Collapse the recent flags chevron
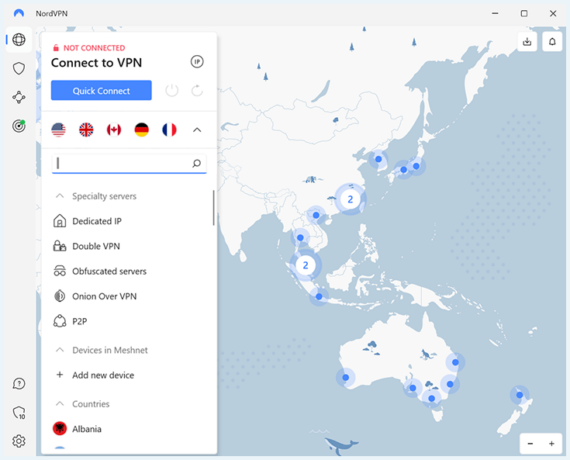 (197, 130)
